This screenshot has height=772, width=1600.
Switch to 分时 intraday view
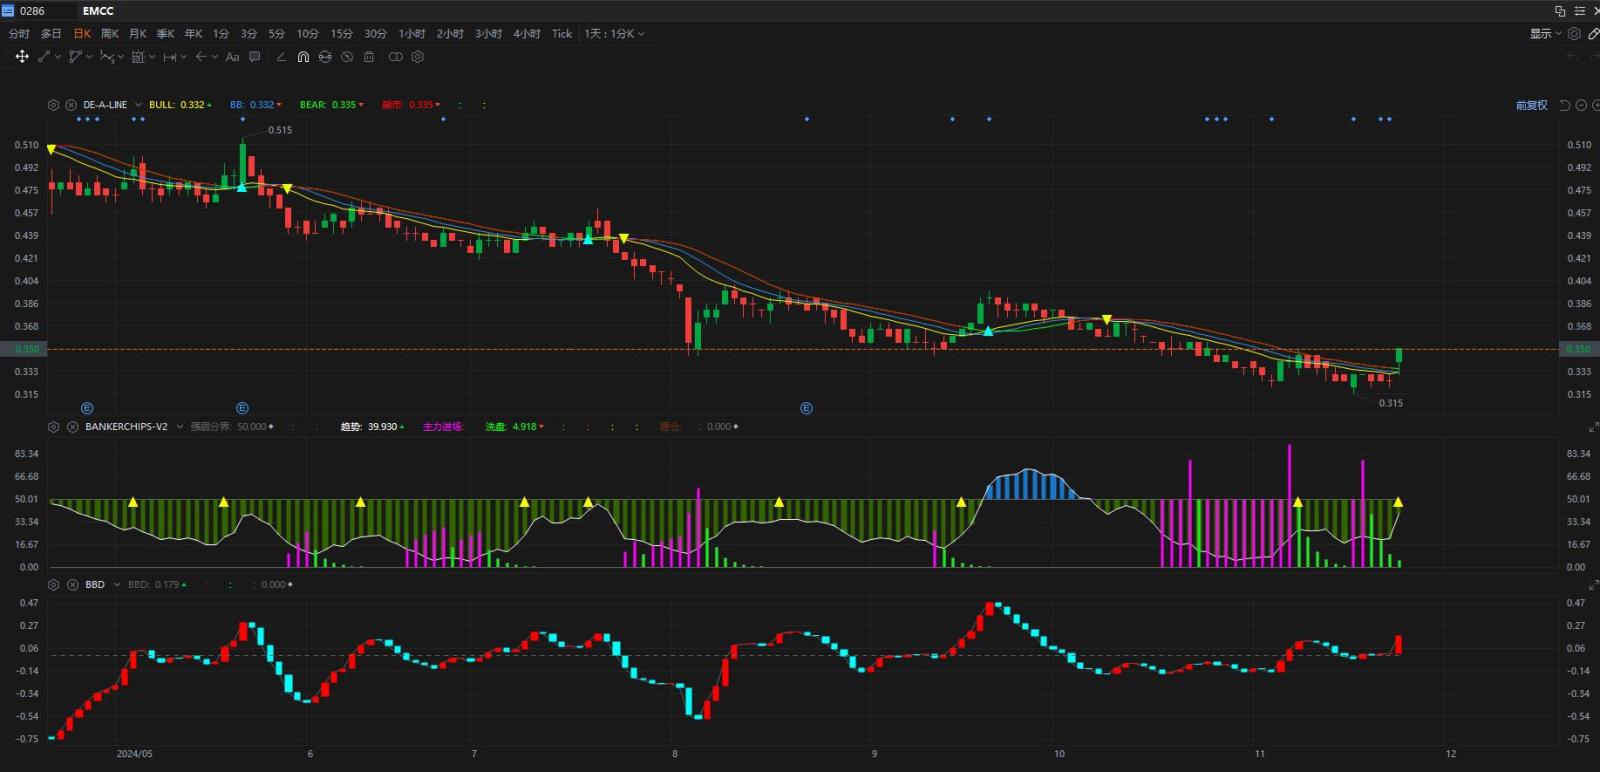coord(19,34)
